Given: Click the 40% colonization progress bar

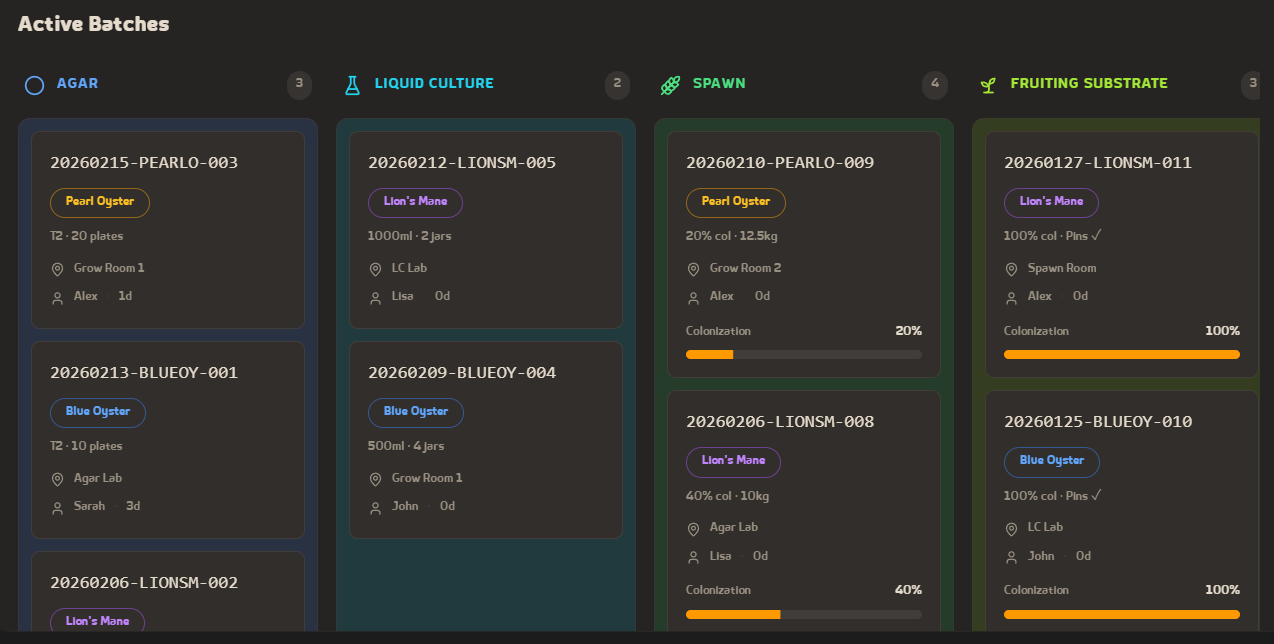Looking at the screenshot, I should pyautogui.click(x=804, y=615).
